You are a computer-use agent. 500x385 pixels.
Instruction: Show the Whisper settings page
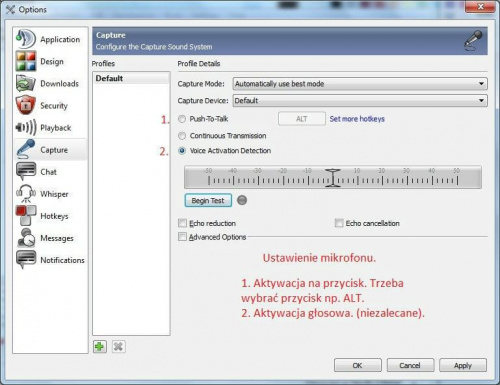click(x=54, y=194)
